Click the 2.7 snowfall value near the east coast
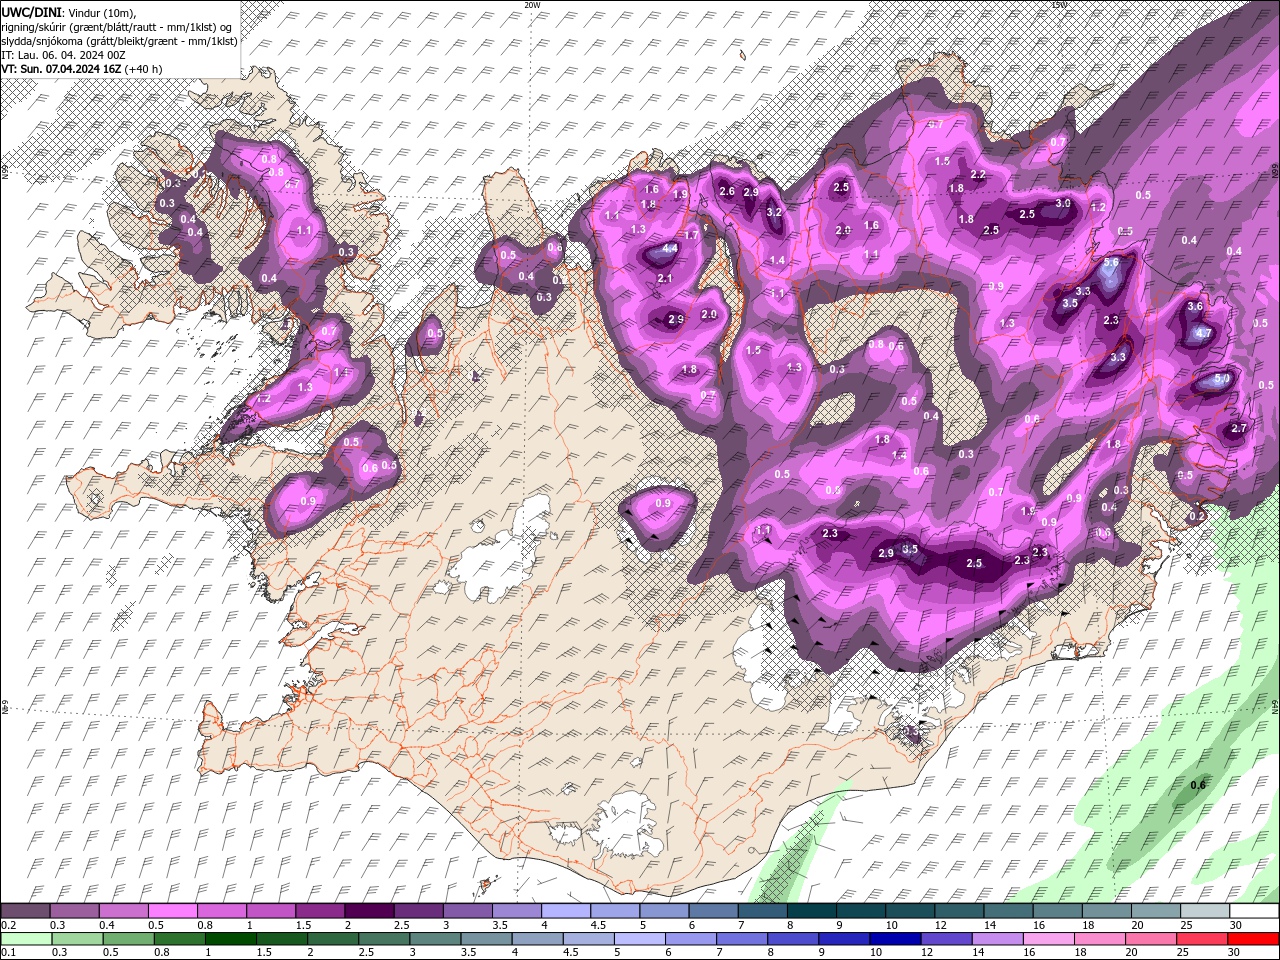1280x960 pixels. click(1239, 428)
